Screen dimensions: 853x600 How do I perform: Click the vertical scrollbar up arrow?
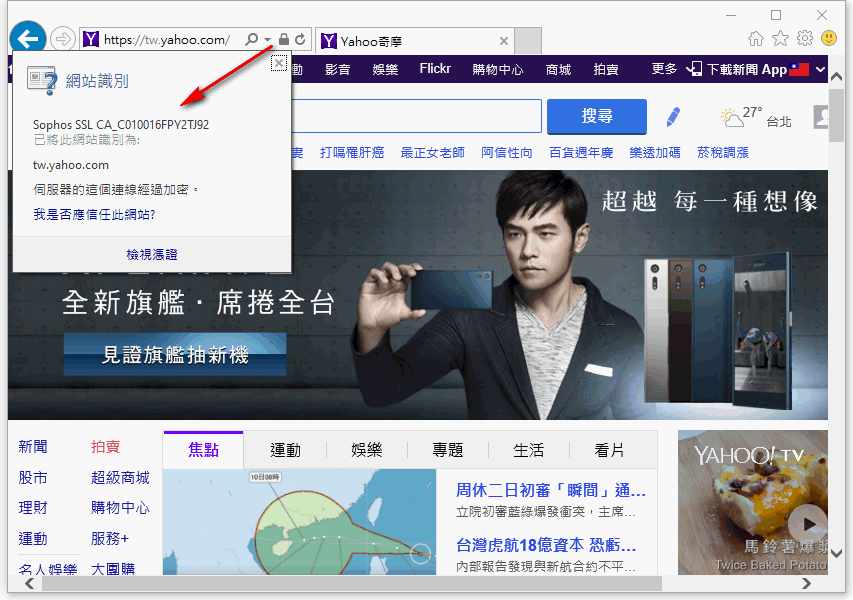coord(837,77)
